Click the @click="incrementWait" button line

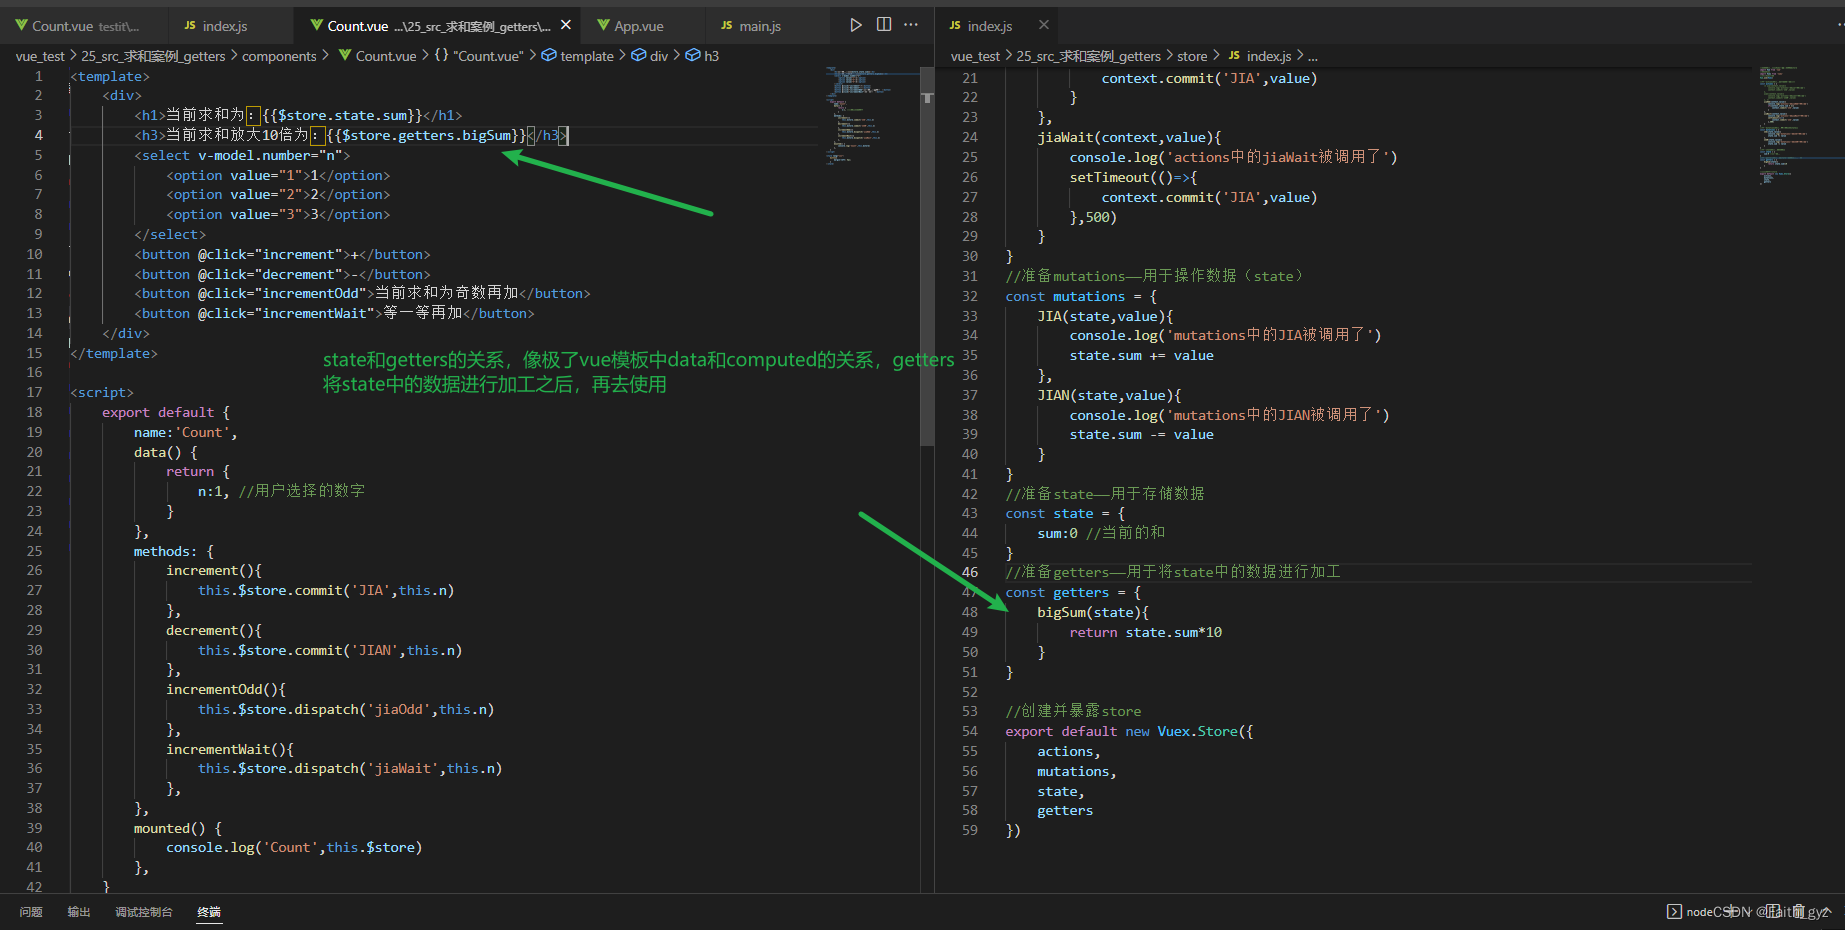[334, 313]
